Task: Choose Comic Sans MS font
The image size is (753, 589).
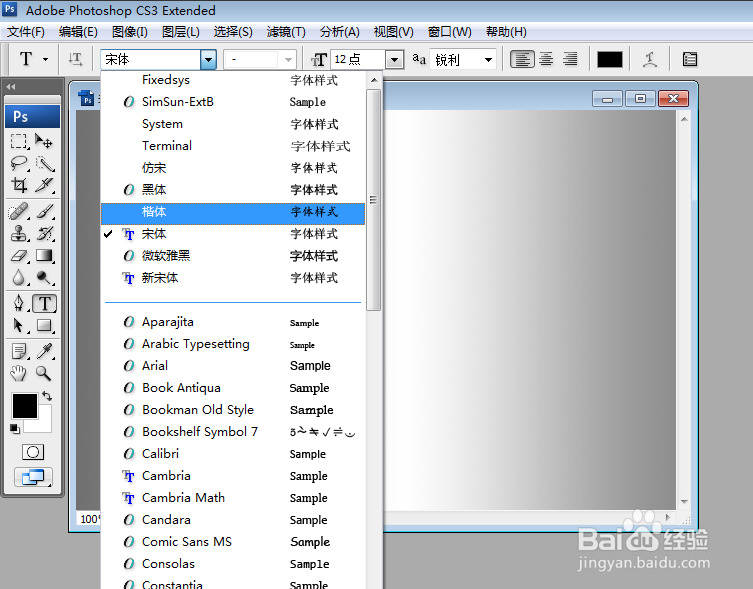Action: click(x=233, y=542)
